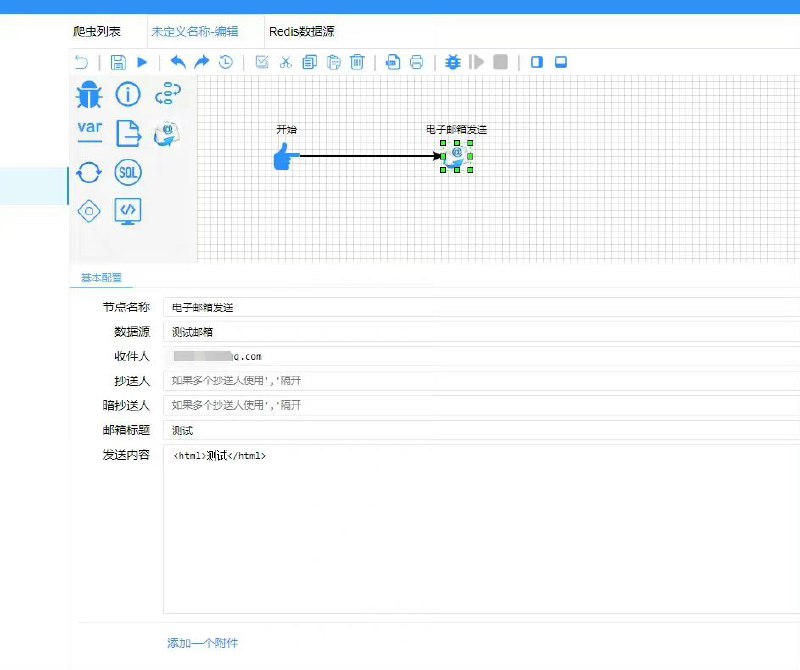Select all nodes via toolbar icon
Screen dimensions: 800x670
point(262,62)
